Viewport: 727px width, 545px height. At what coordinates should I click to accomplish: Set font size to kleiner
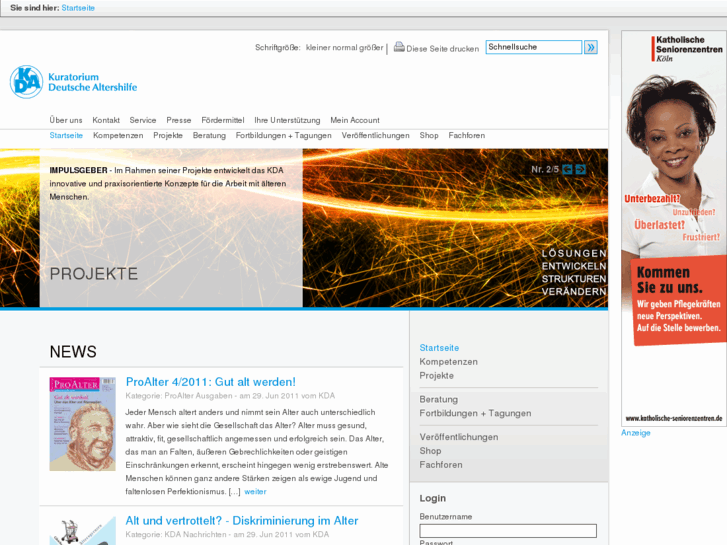tap(318, 48)
